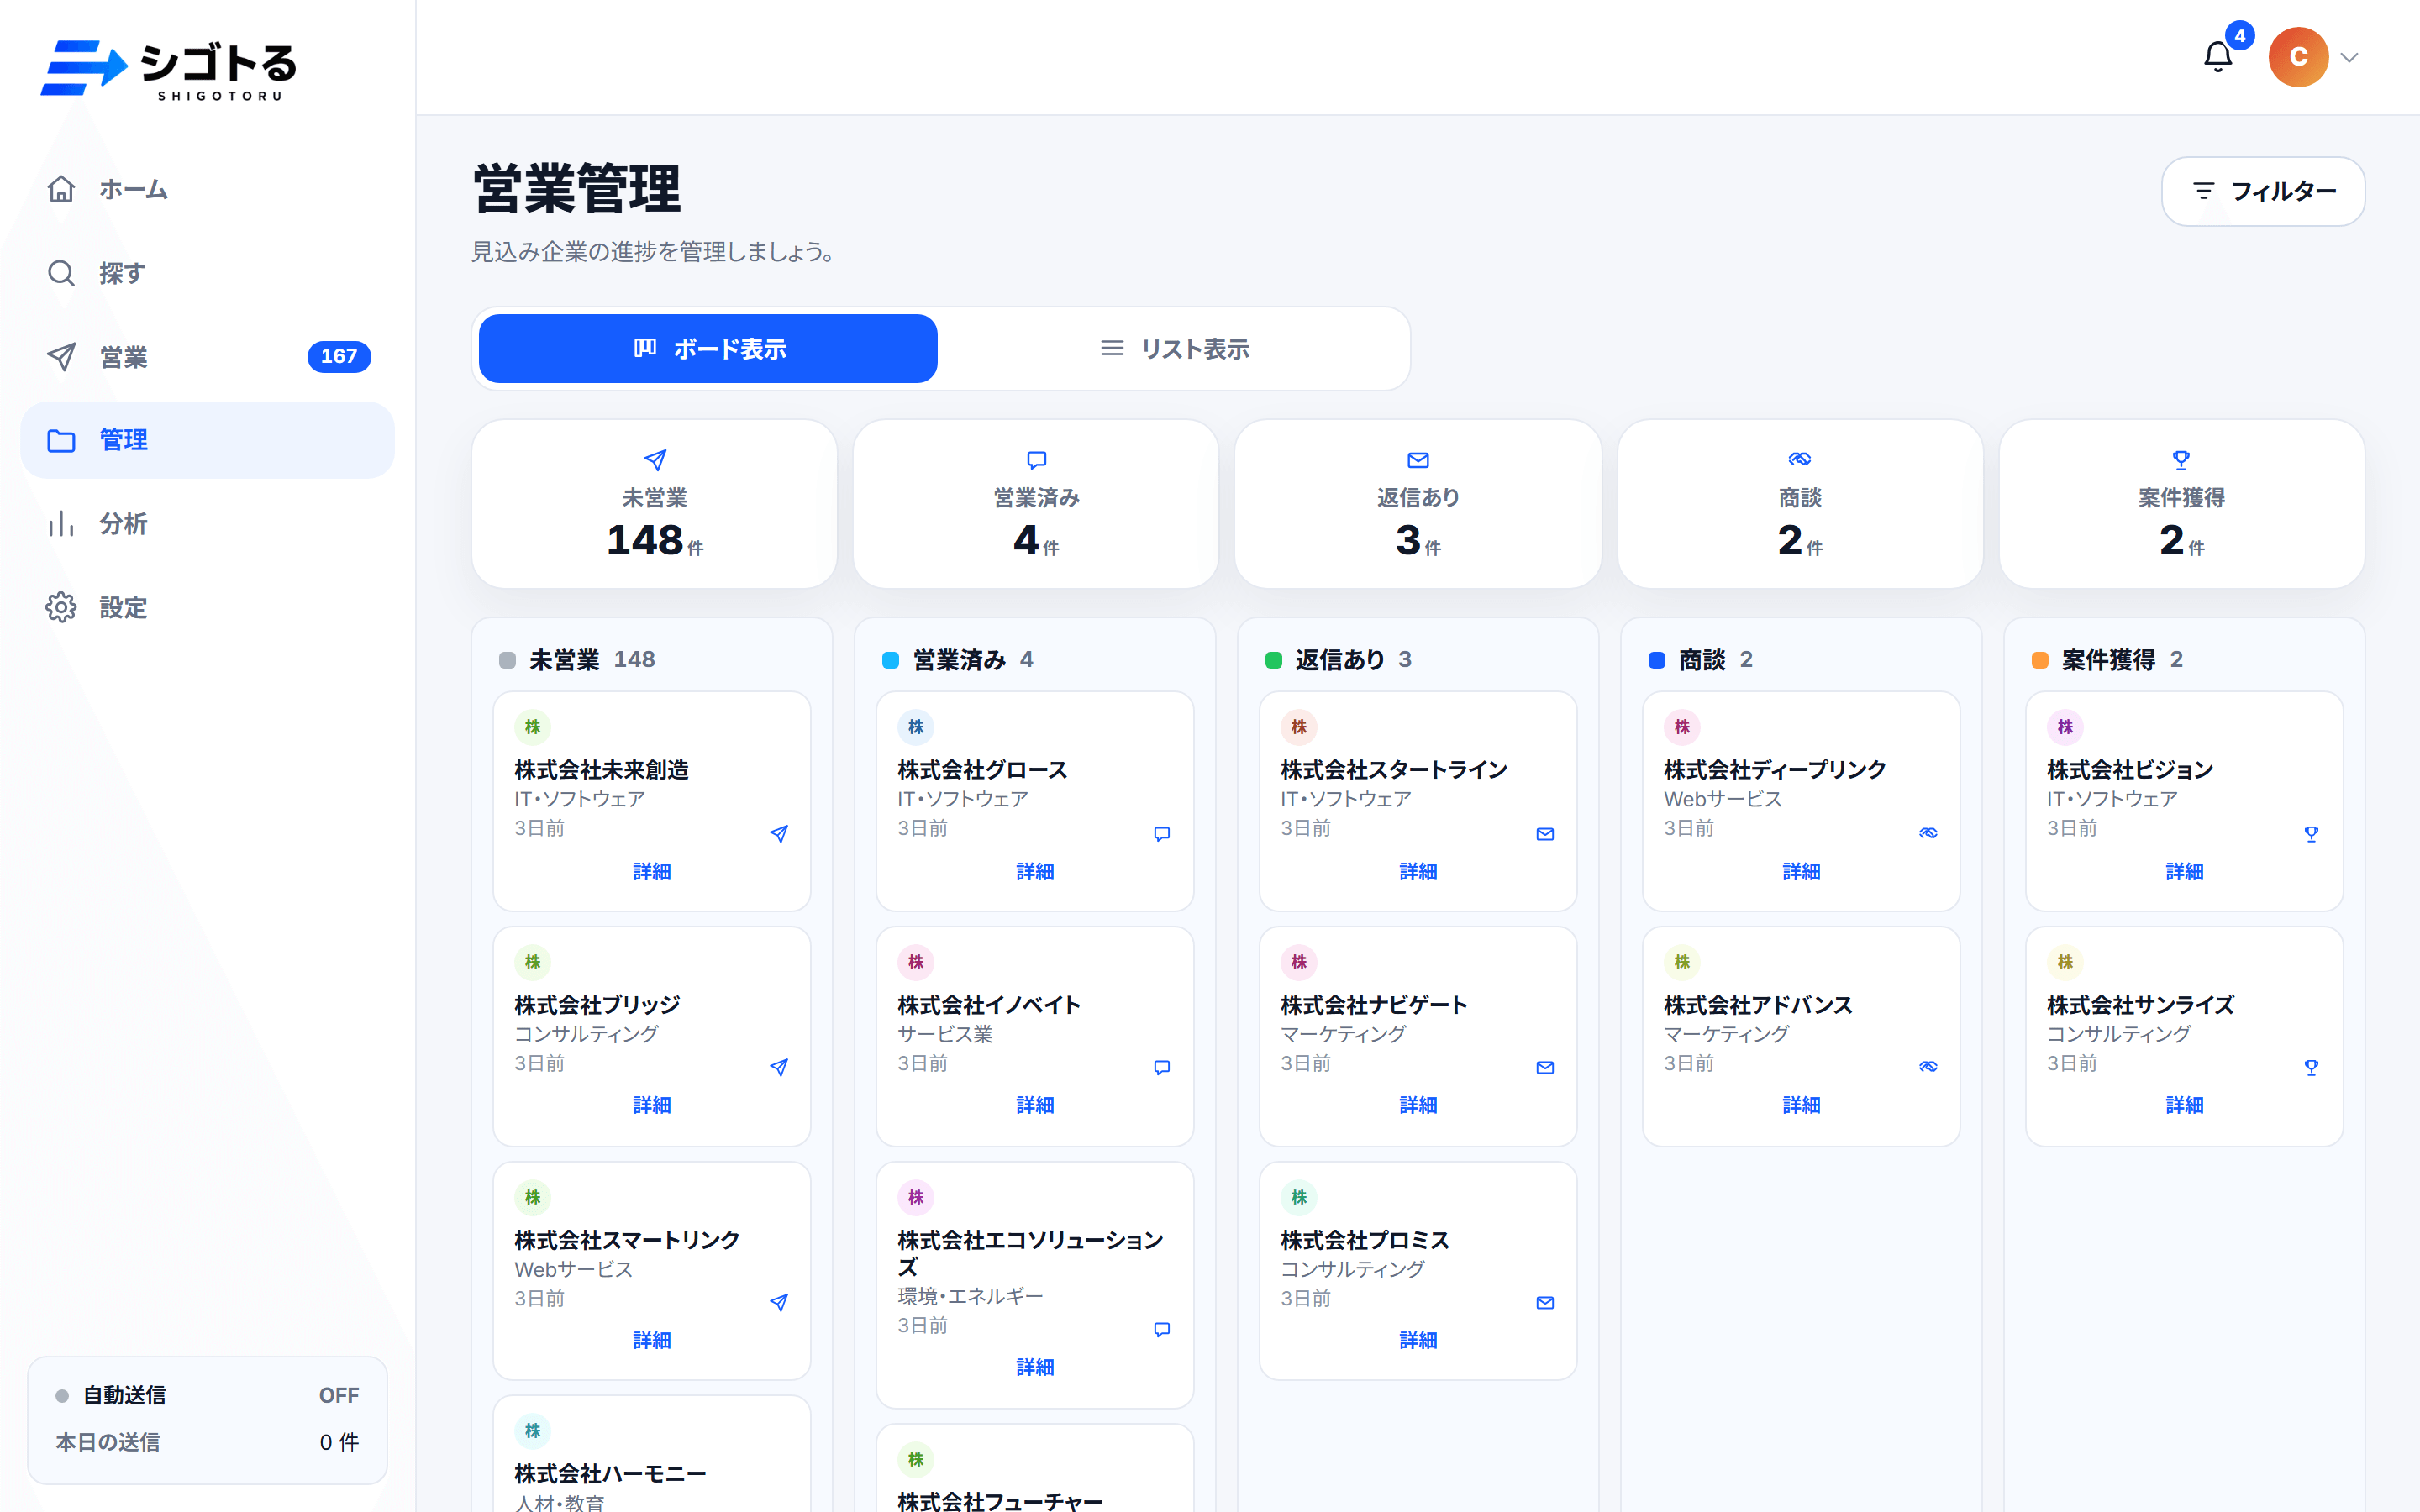The height and width of the screenshot is (1512, 2420).
Task: Open the notifications bell
Action: tap(2217, 57)
